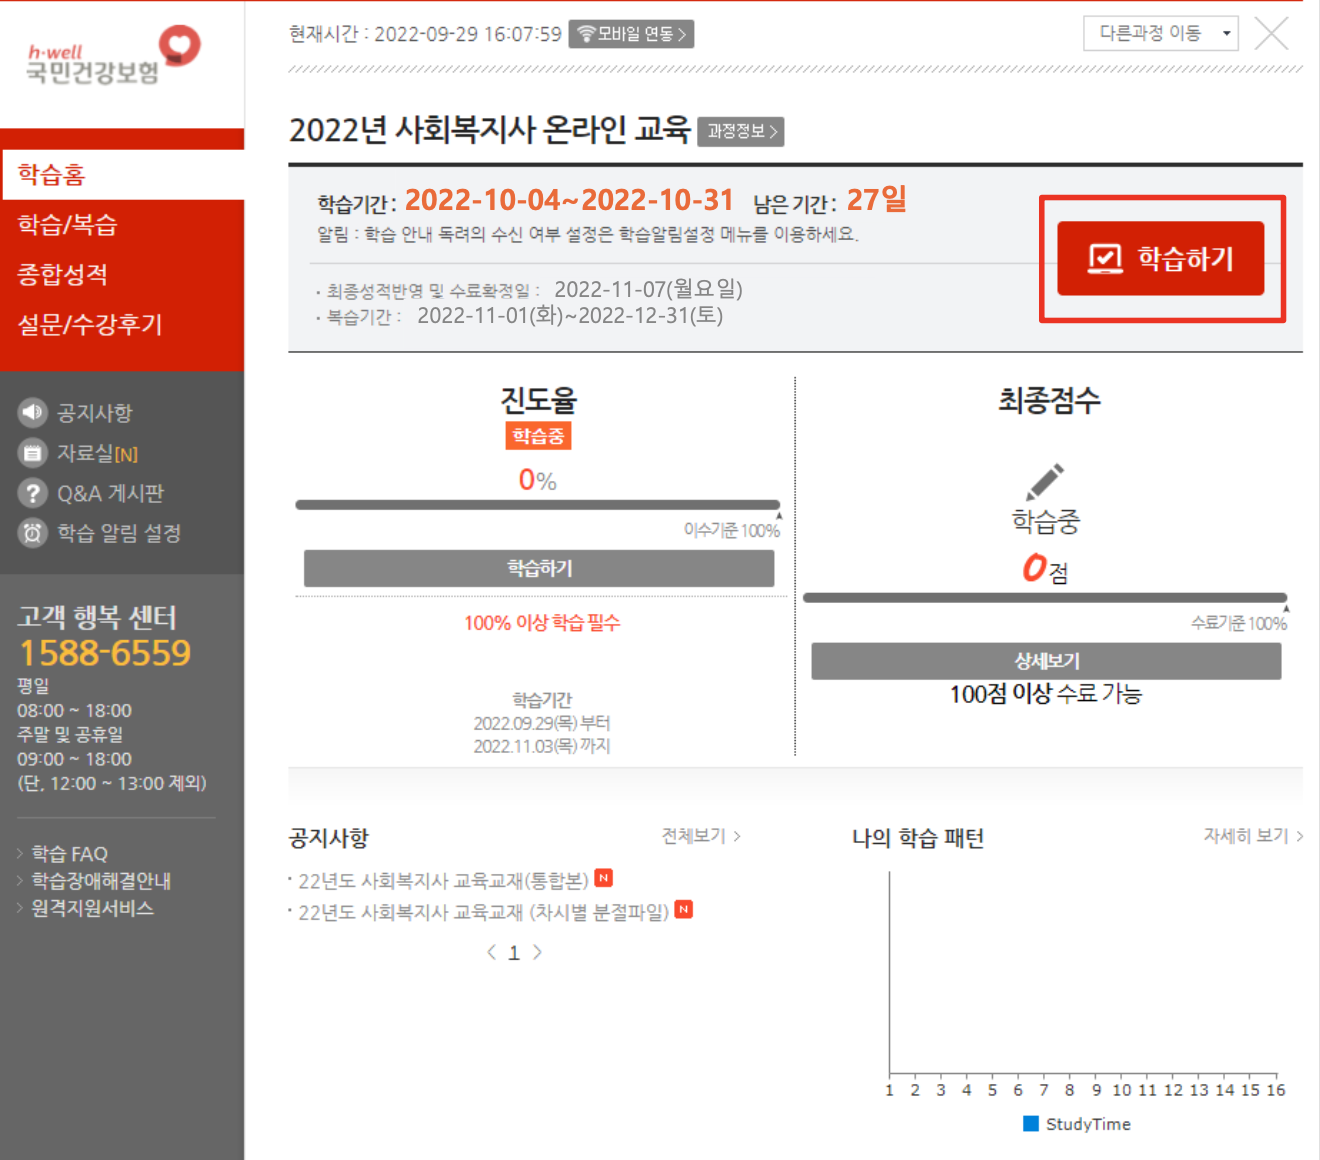This screenshot has height=1160, width=1320.
Task: Expand 자세히 보기 for 나의 학습 패턴
Action: (x=1247, y=836)
